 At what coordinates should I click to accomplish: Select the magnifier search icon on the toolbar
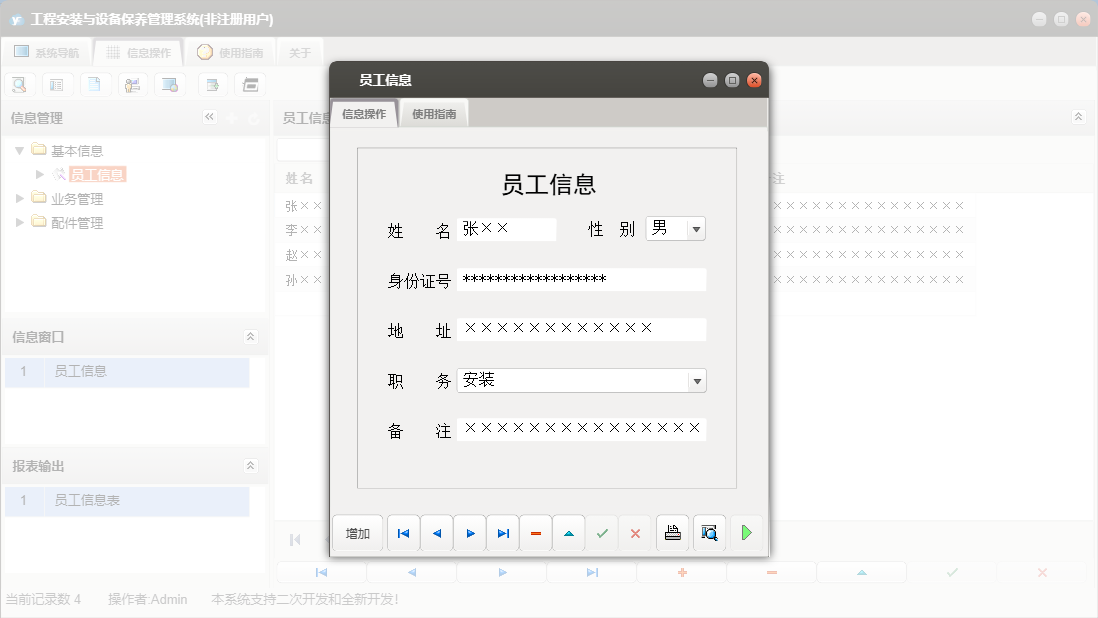[x=19, y=84]
